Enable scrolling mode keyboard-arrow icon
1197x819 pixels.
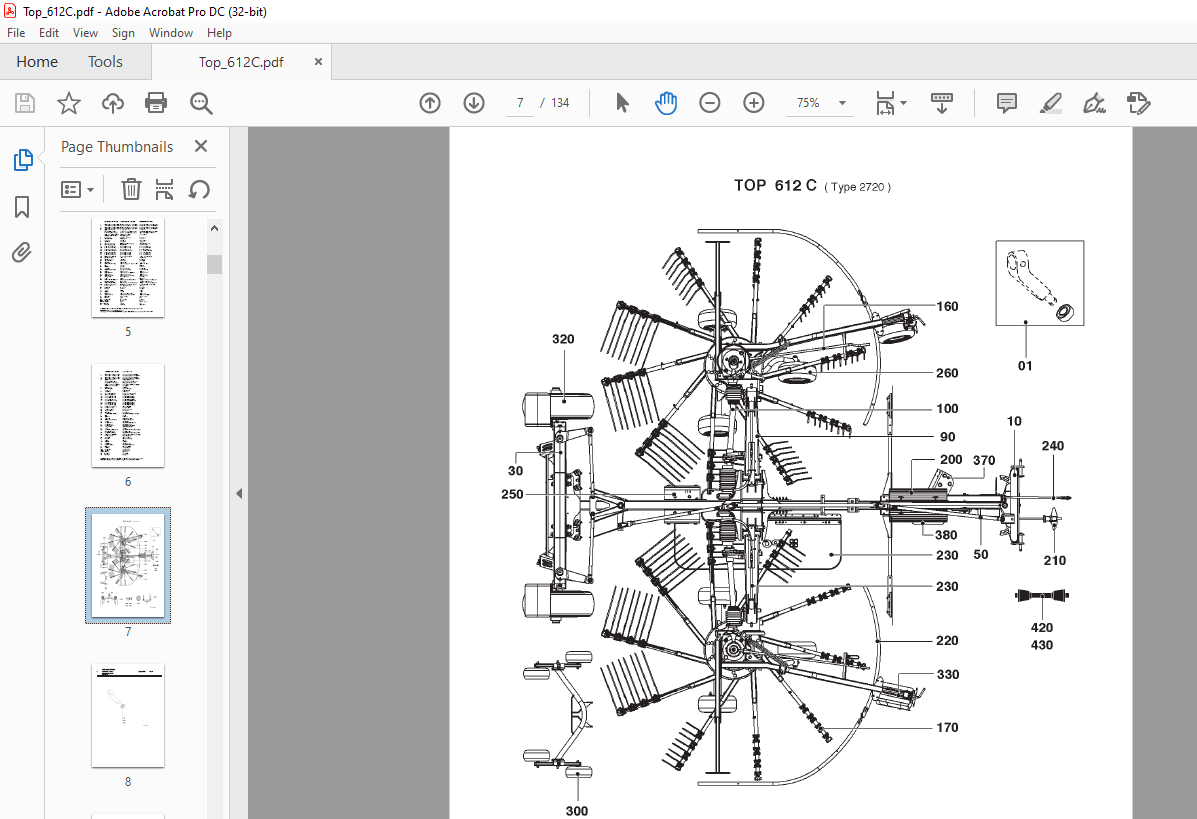pyautogui.click(x=942, y=103)
